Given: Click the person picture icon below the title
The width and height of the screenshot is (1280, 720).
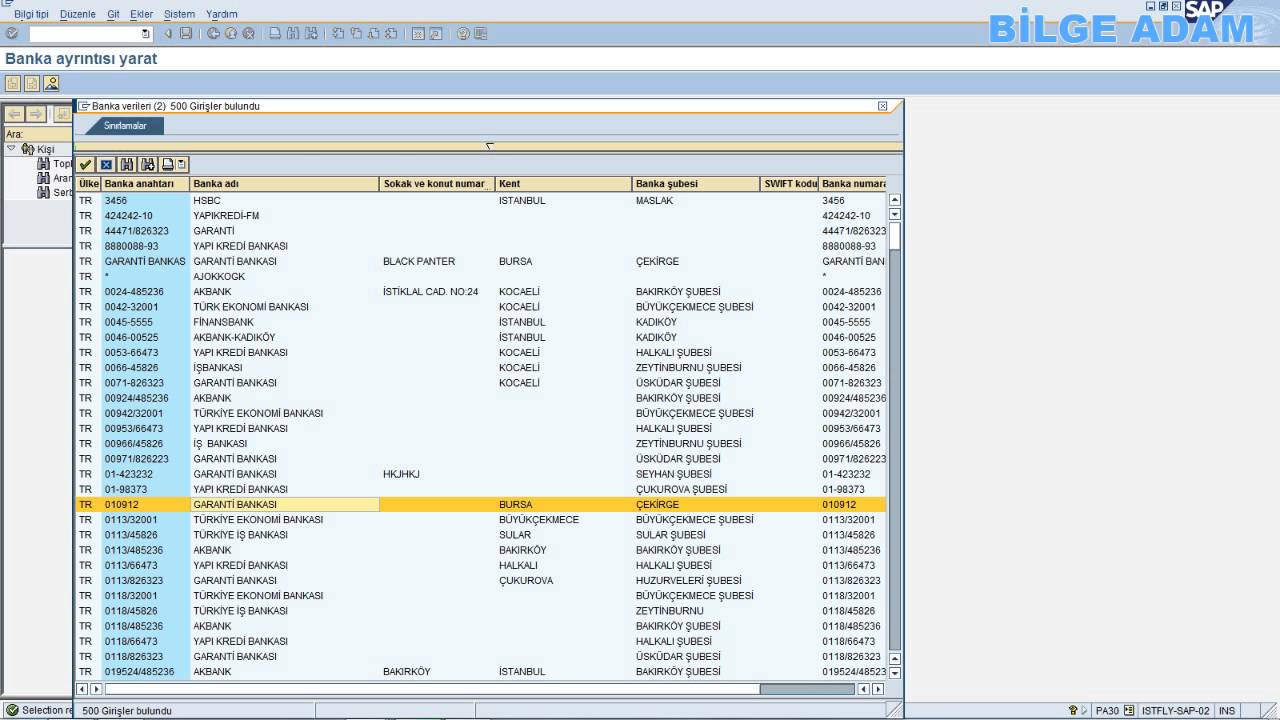Looking at the screenshot, I should coord(51,83).
